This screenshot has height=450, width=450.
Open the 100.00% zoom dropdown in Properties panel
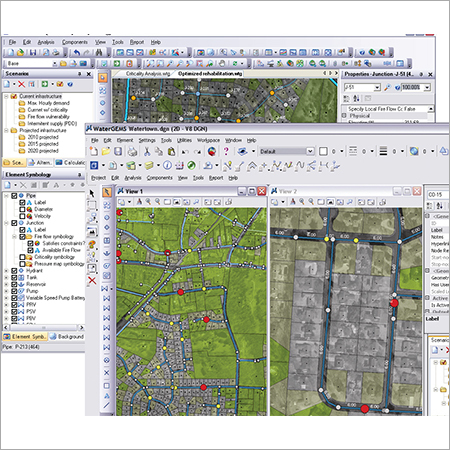(427, 87)
